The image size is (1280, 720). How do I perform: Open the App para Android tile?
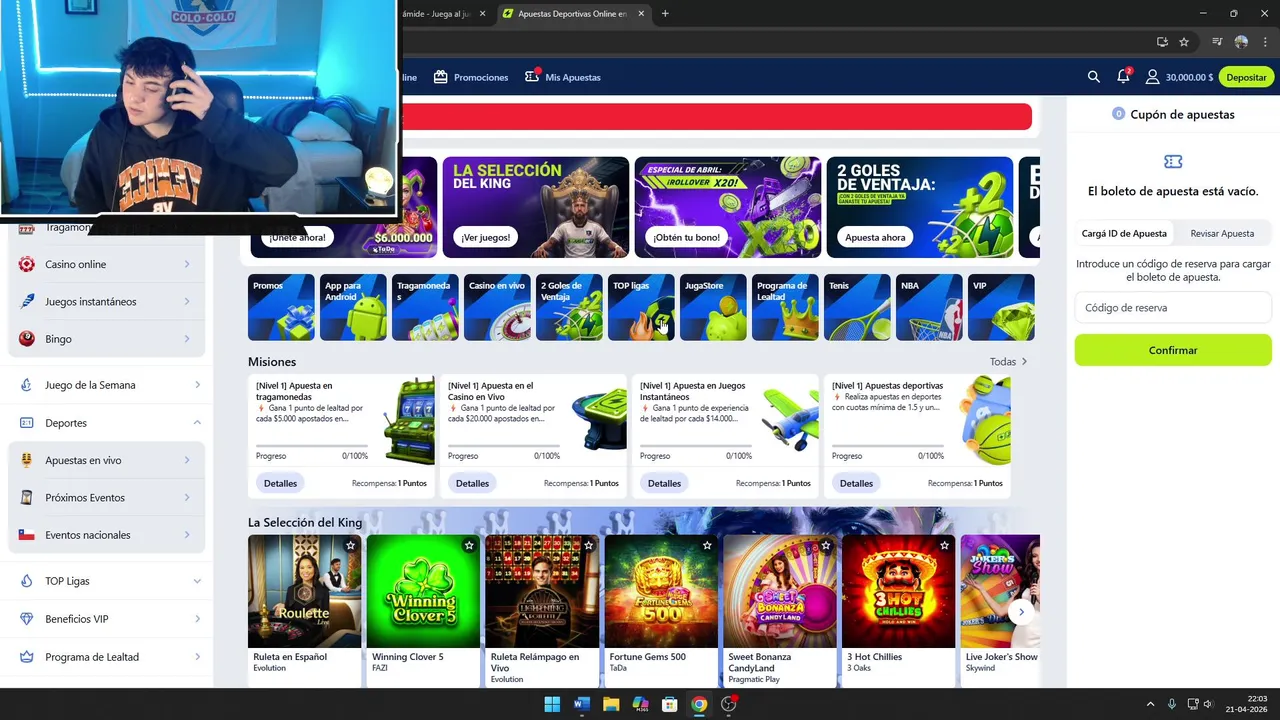tap(353, 307)
